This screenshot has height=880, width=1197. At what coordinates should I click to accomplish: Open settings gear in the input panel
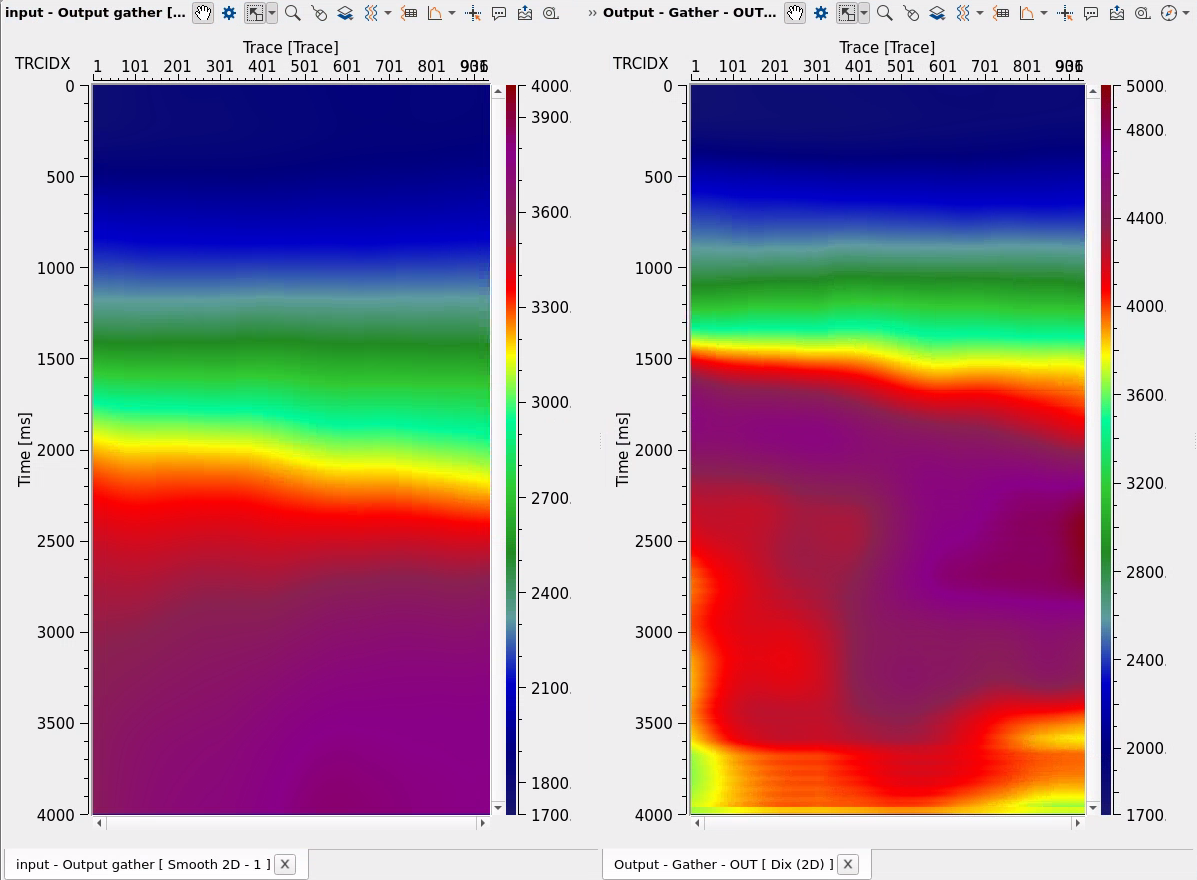229,13
